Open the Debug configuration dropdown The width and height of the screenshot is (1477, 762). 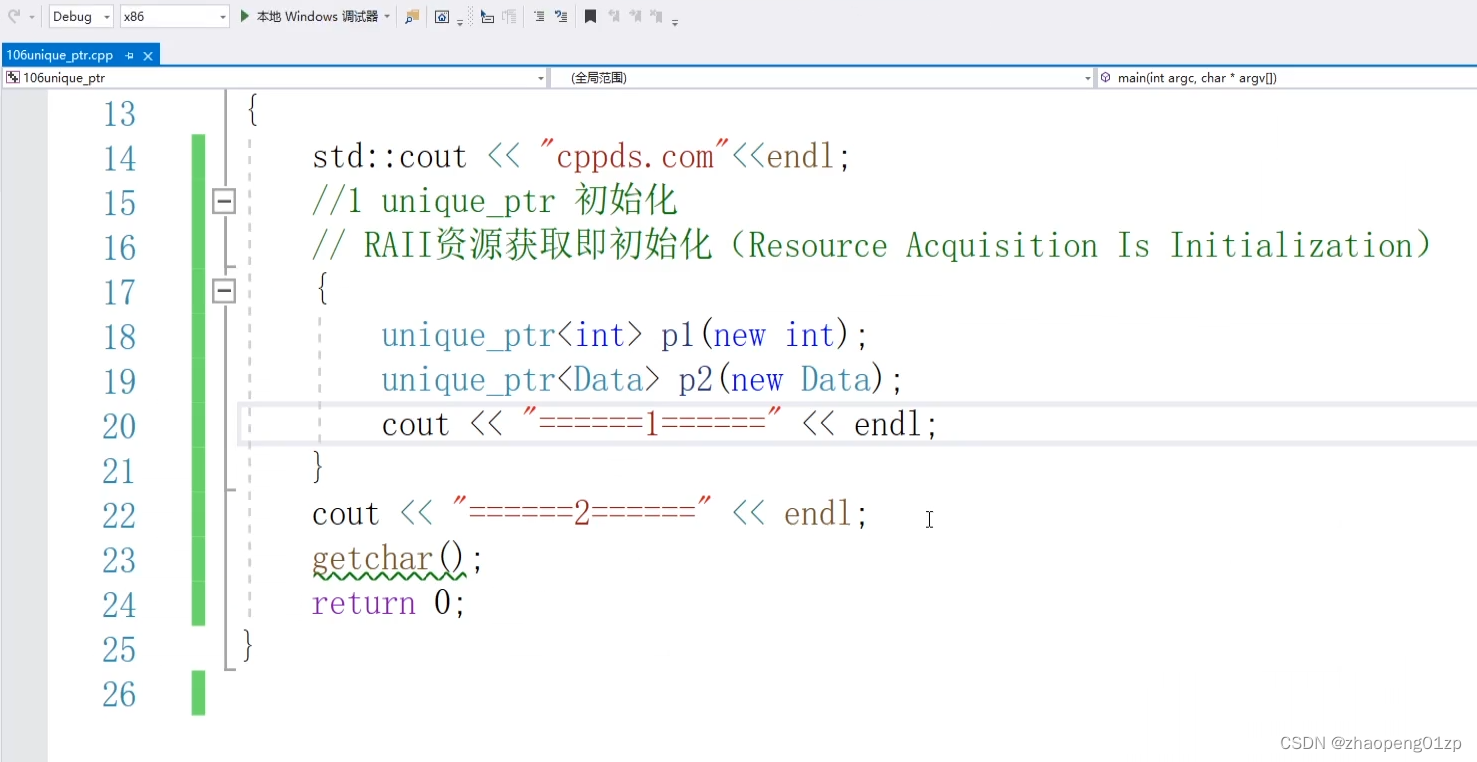pos(81,16)
